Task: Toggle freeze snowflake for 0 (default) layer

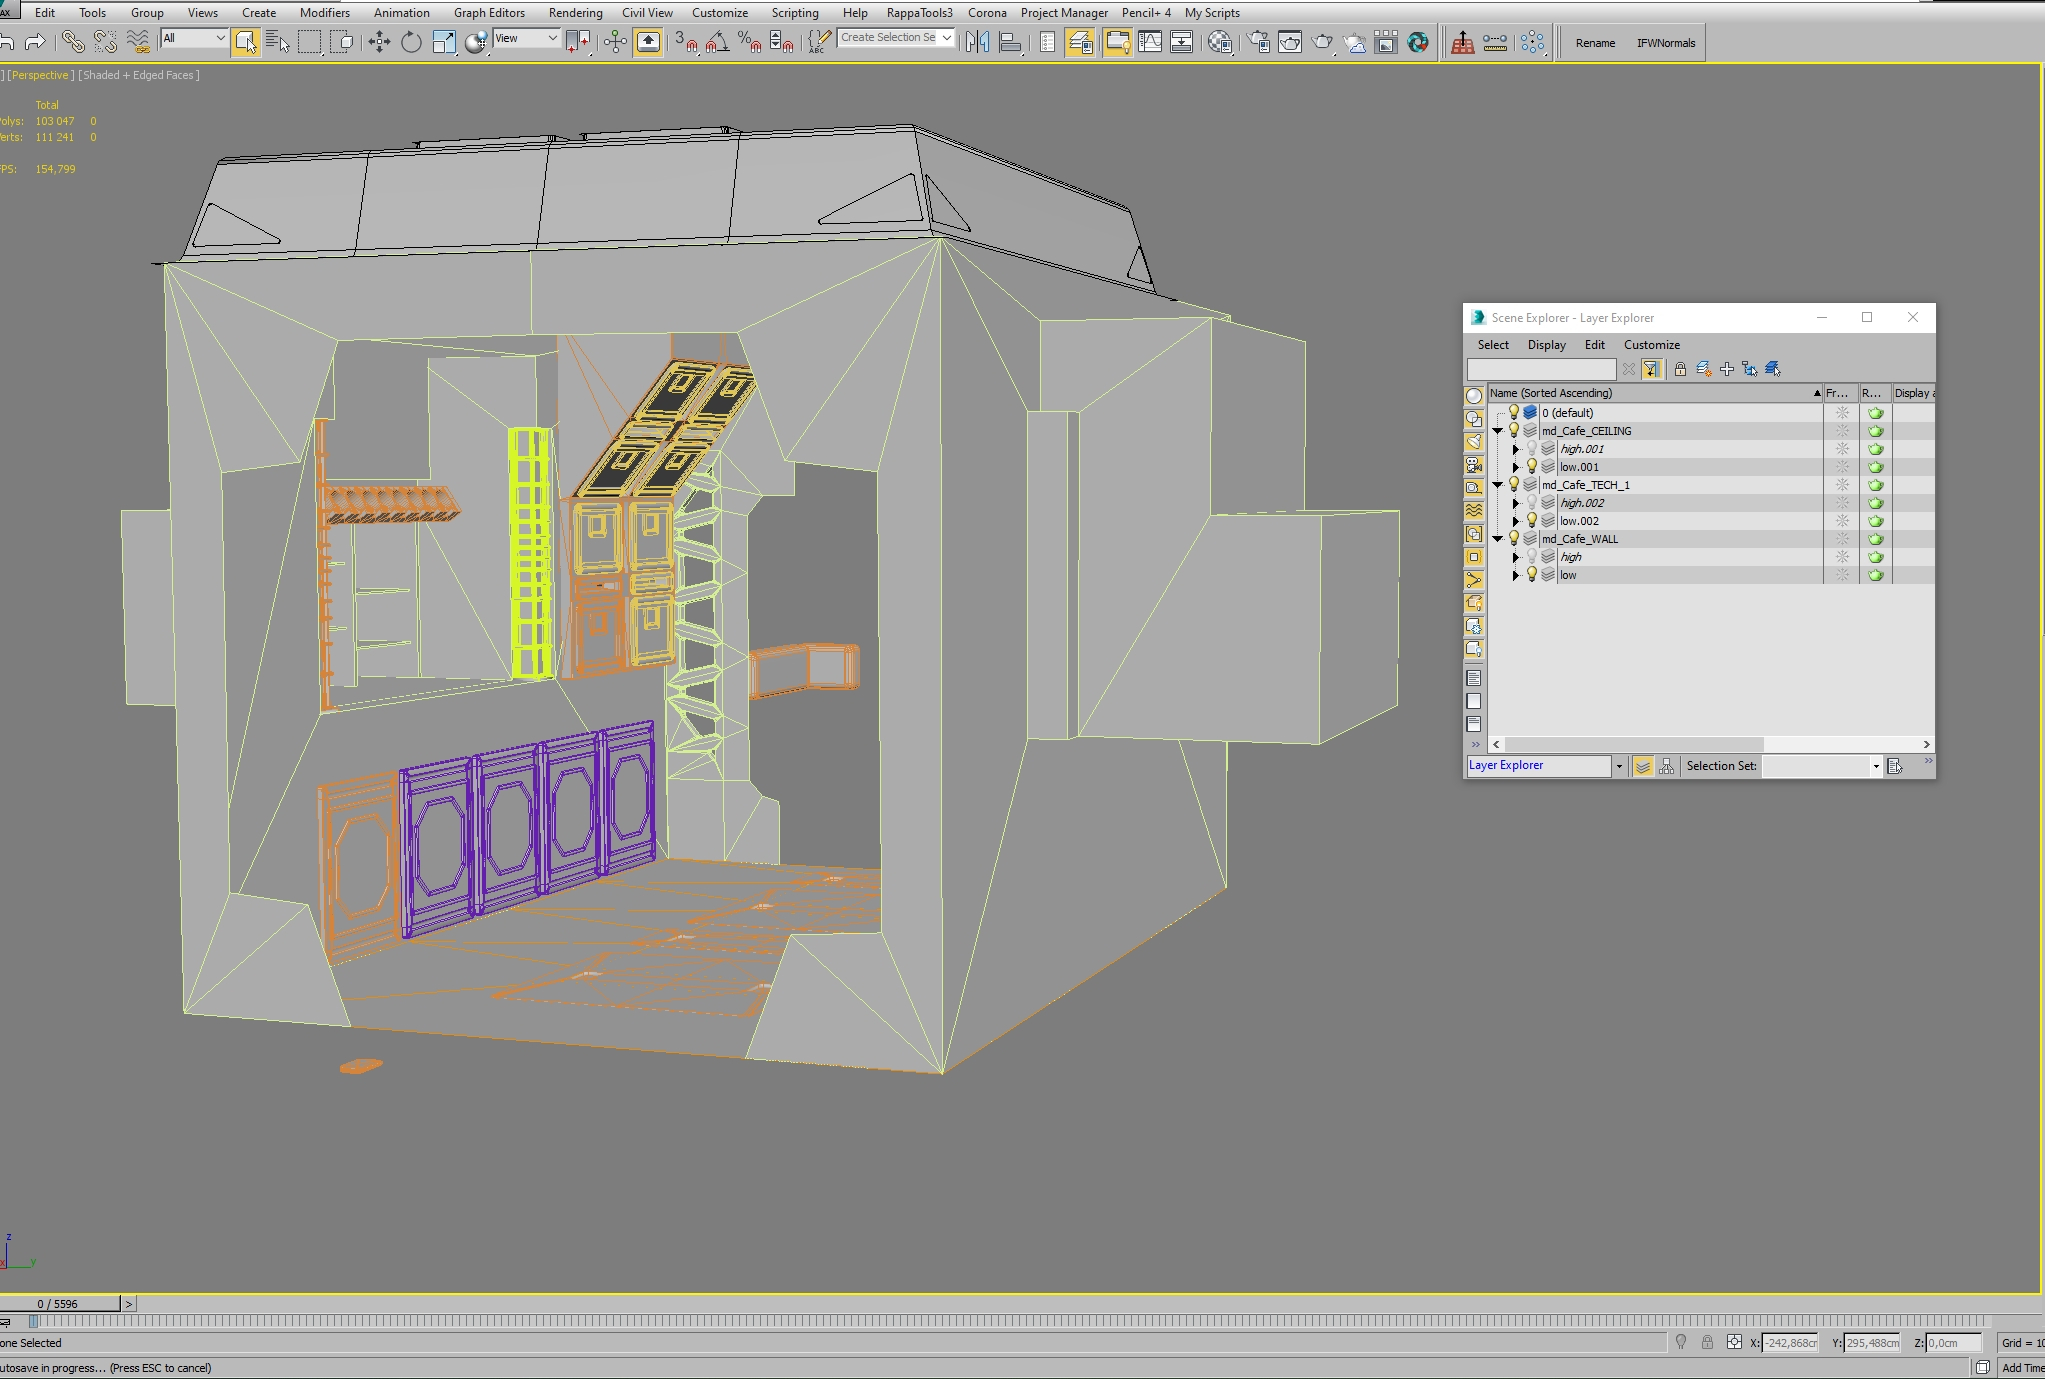Action: coord(1842,413)
